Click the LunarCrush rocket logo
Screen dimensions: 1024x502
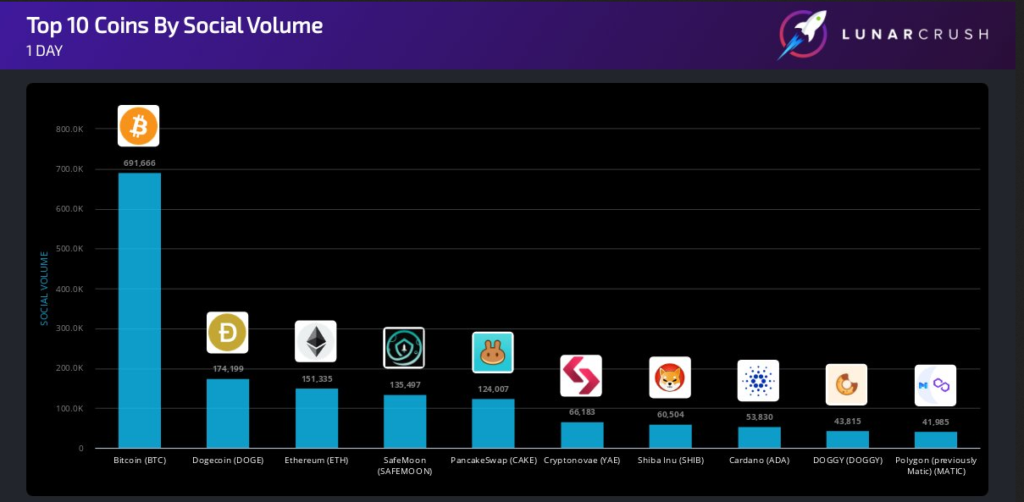(x=803, y=34)
